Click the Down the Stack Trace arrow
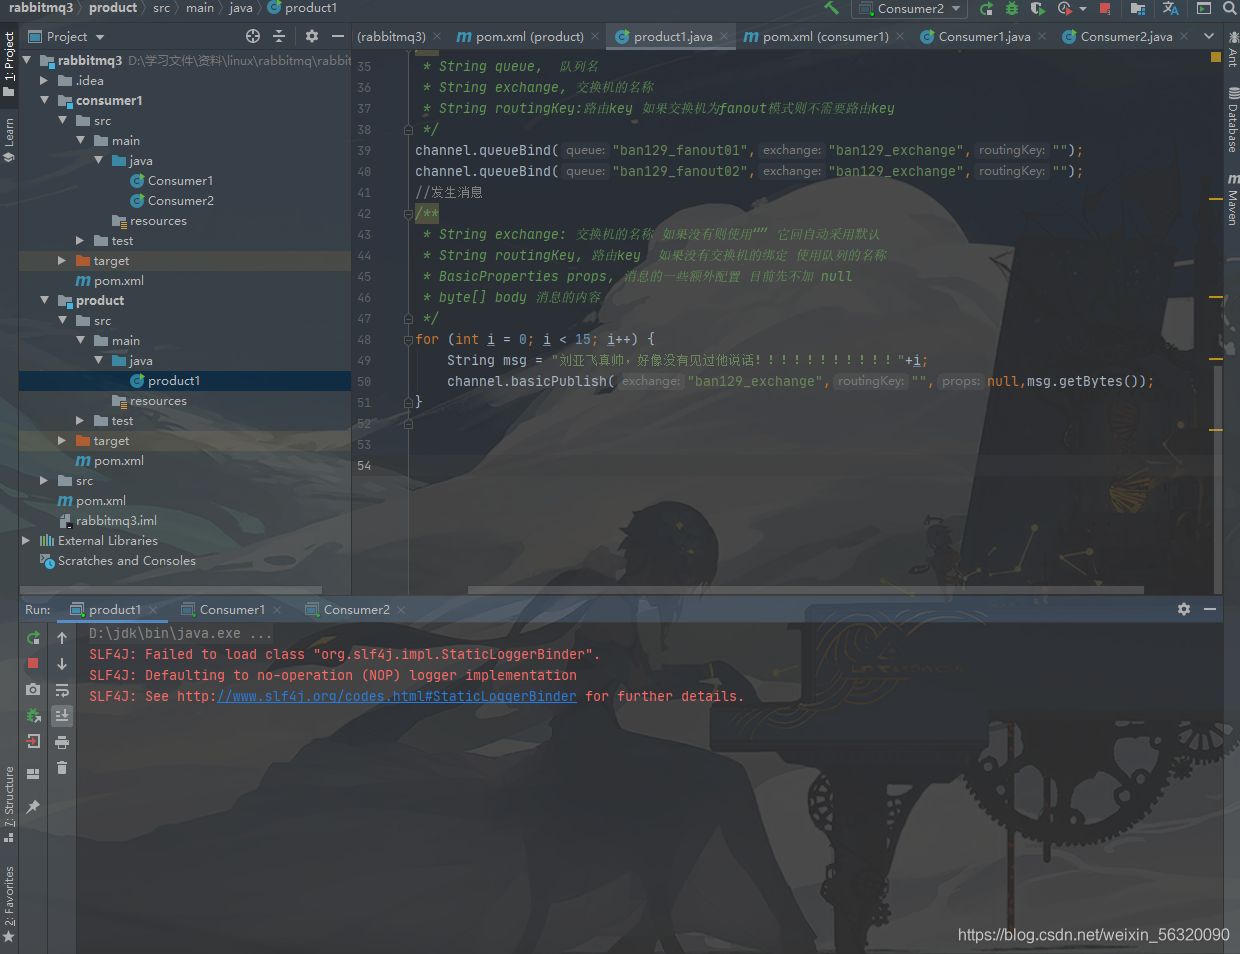The height and width of the screenshot is (954, 1240). click(62, 663)
